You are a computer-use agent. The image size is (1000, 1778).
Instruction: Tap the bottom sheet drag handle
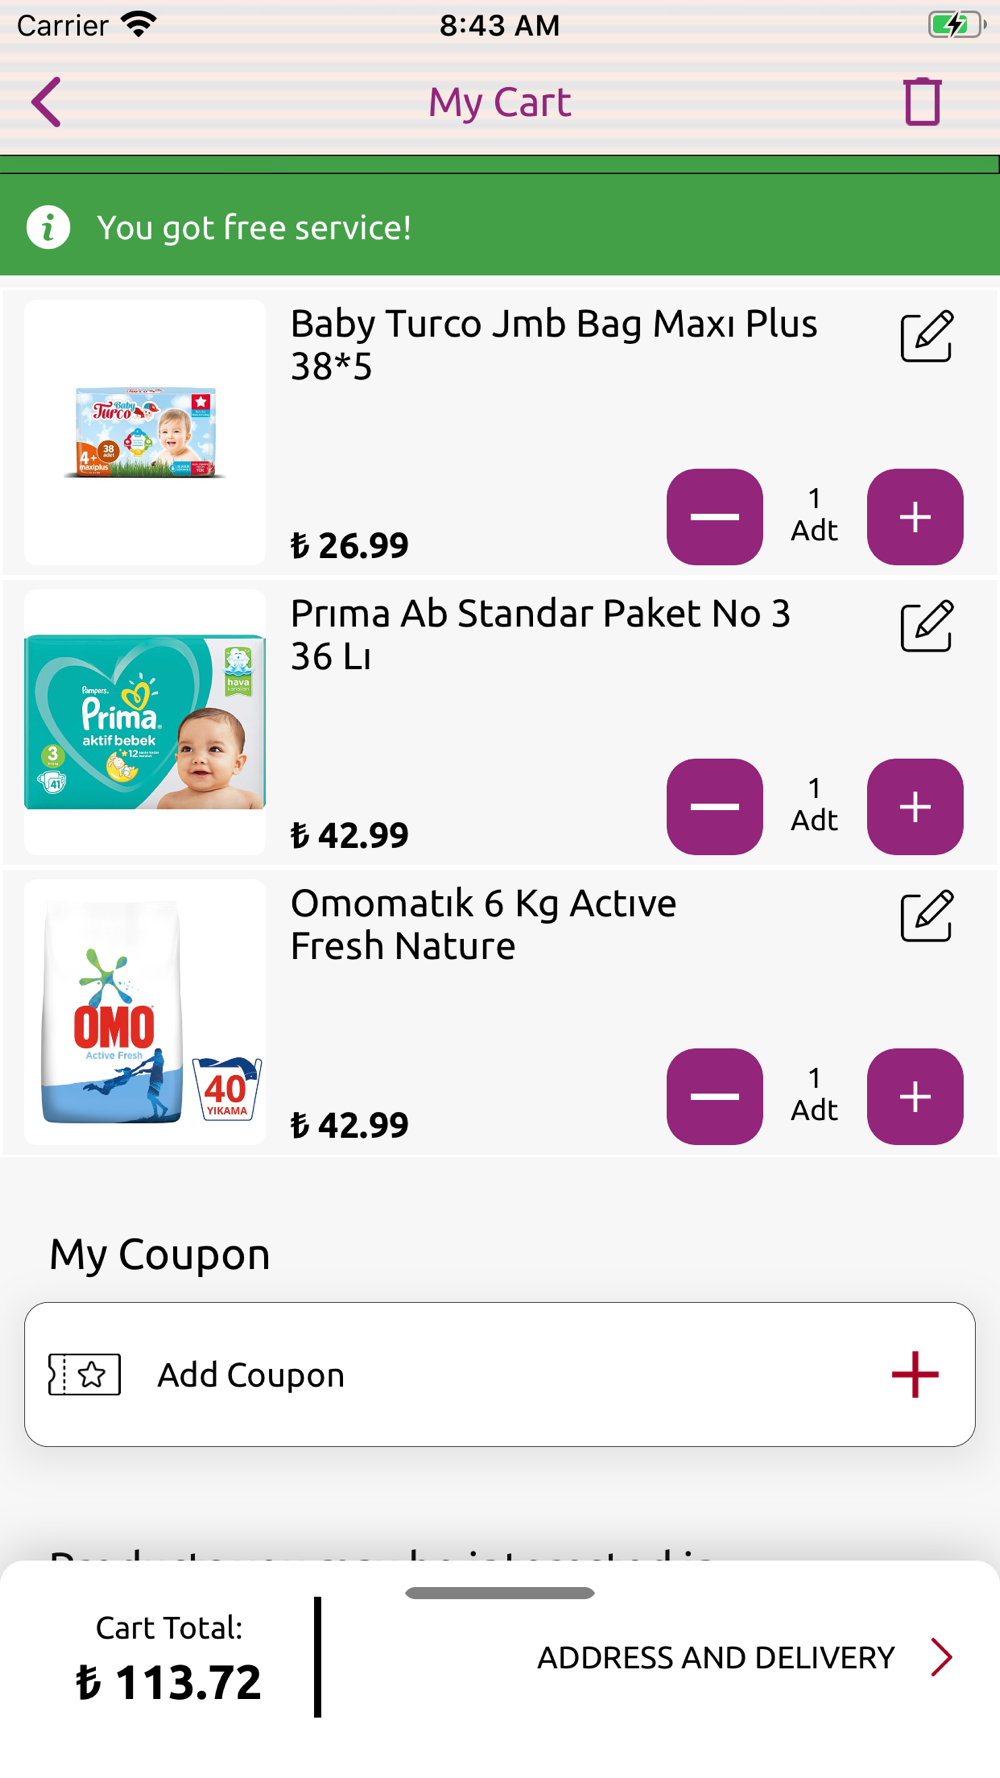click(500, 1592)
